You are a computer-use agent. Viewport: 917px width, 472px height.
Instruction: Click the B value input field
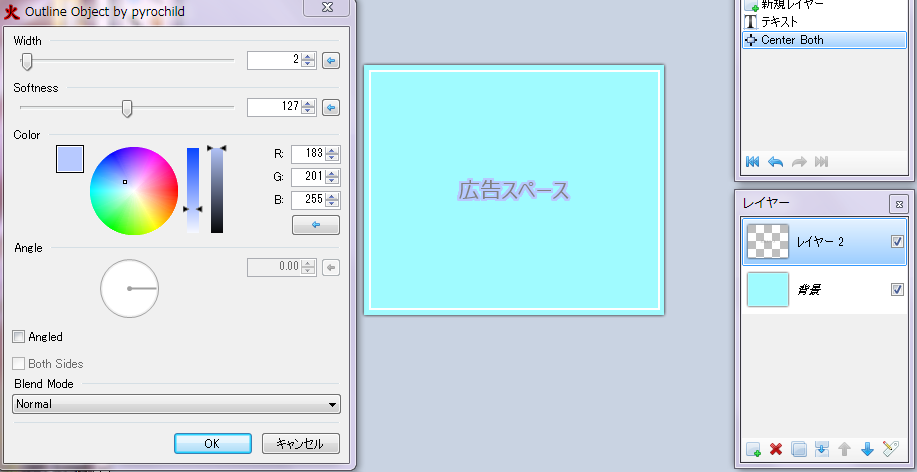[x=308, y=200]
